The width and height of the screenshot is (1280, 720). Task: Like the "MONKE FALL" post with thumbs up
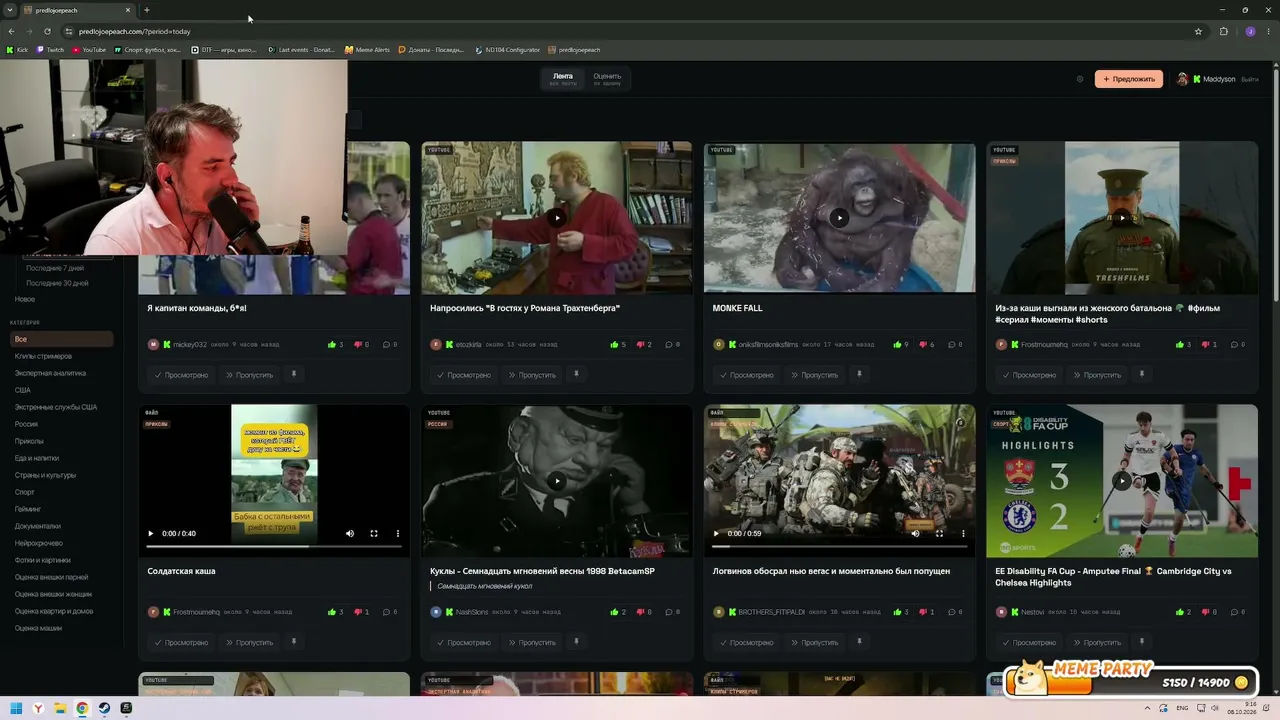(897, 345)
